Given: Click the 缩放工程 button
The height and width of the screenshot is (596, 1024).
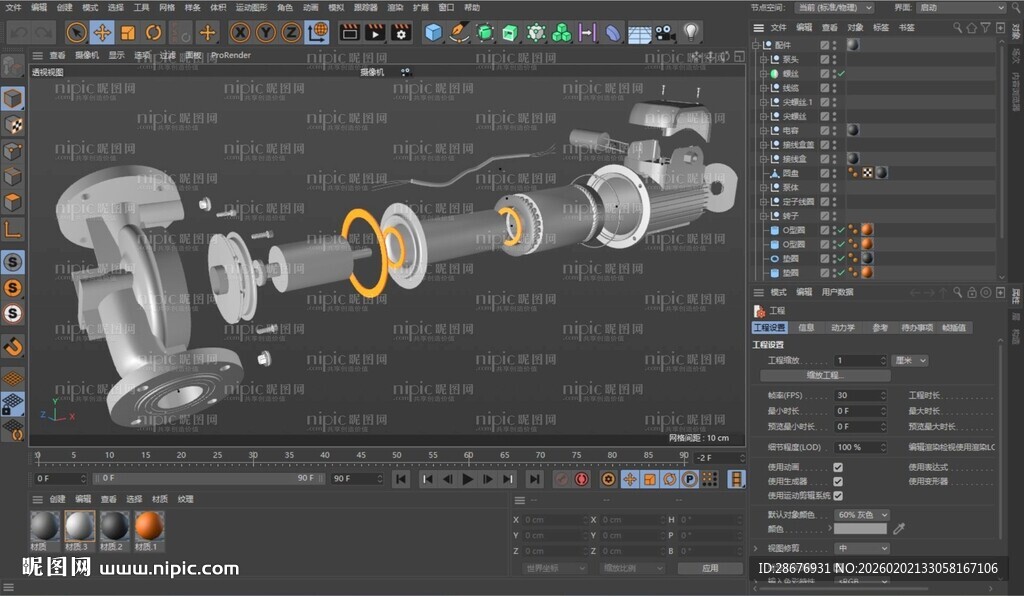Looking at the screenshot, I should pos(826,373).
